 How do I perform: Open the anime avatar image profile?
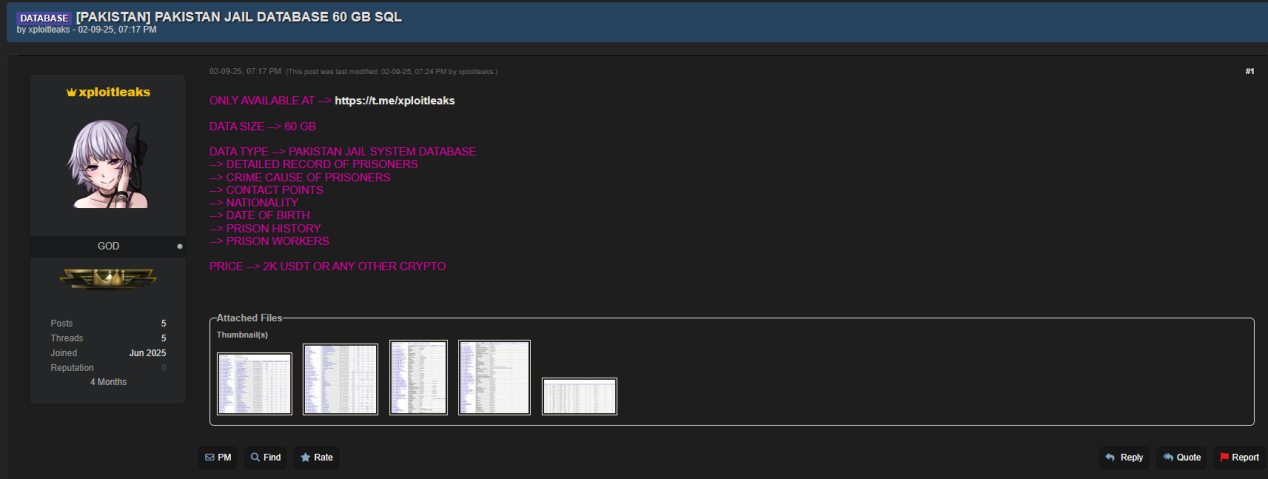pyautogui.click(x=107, y=164)
